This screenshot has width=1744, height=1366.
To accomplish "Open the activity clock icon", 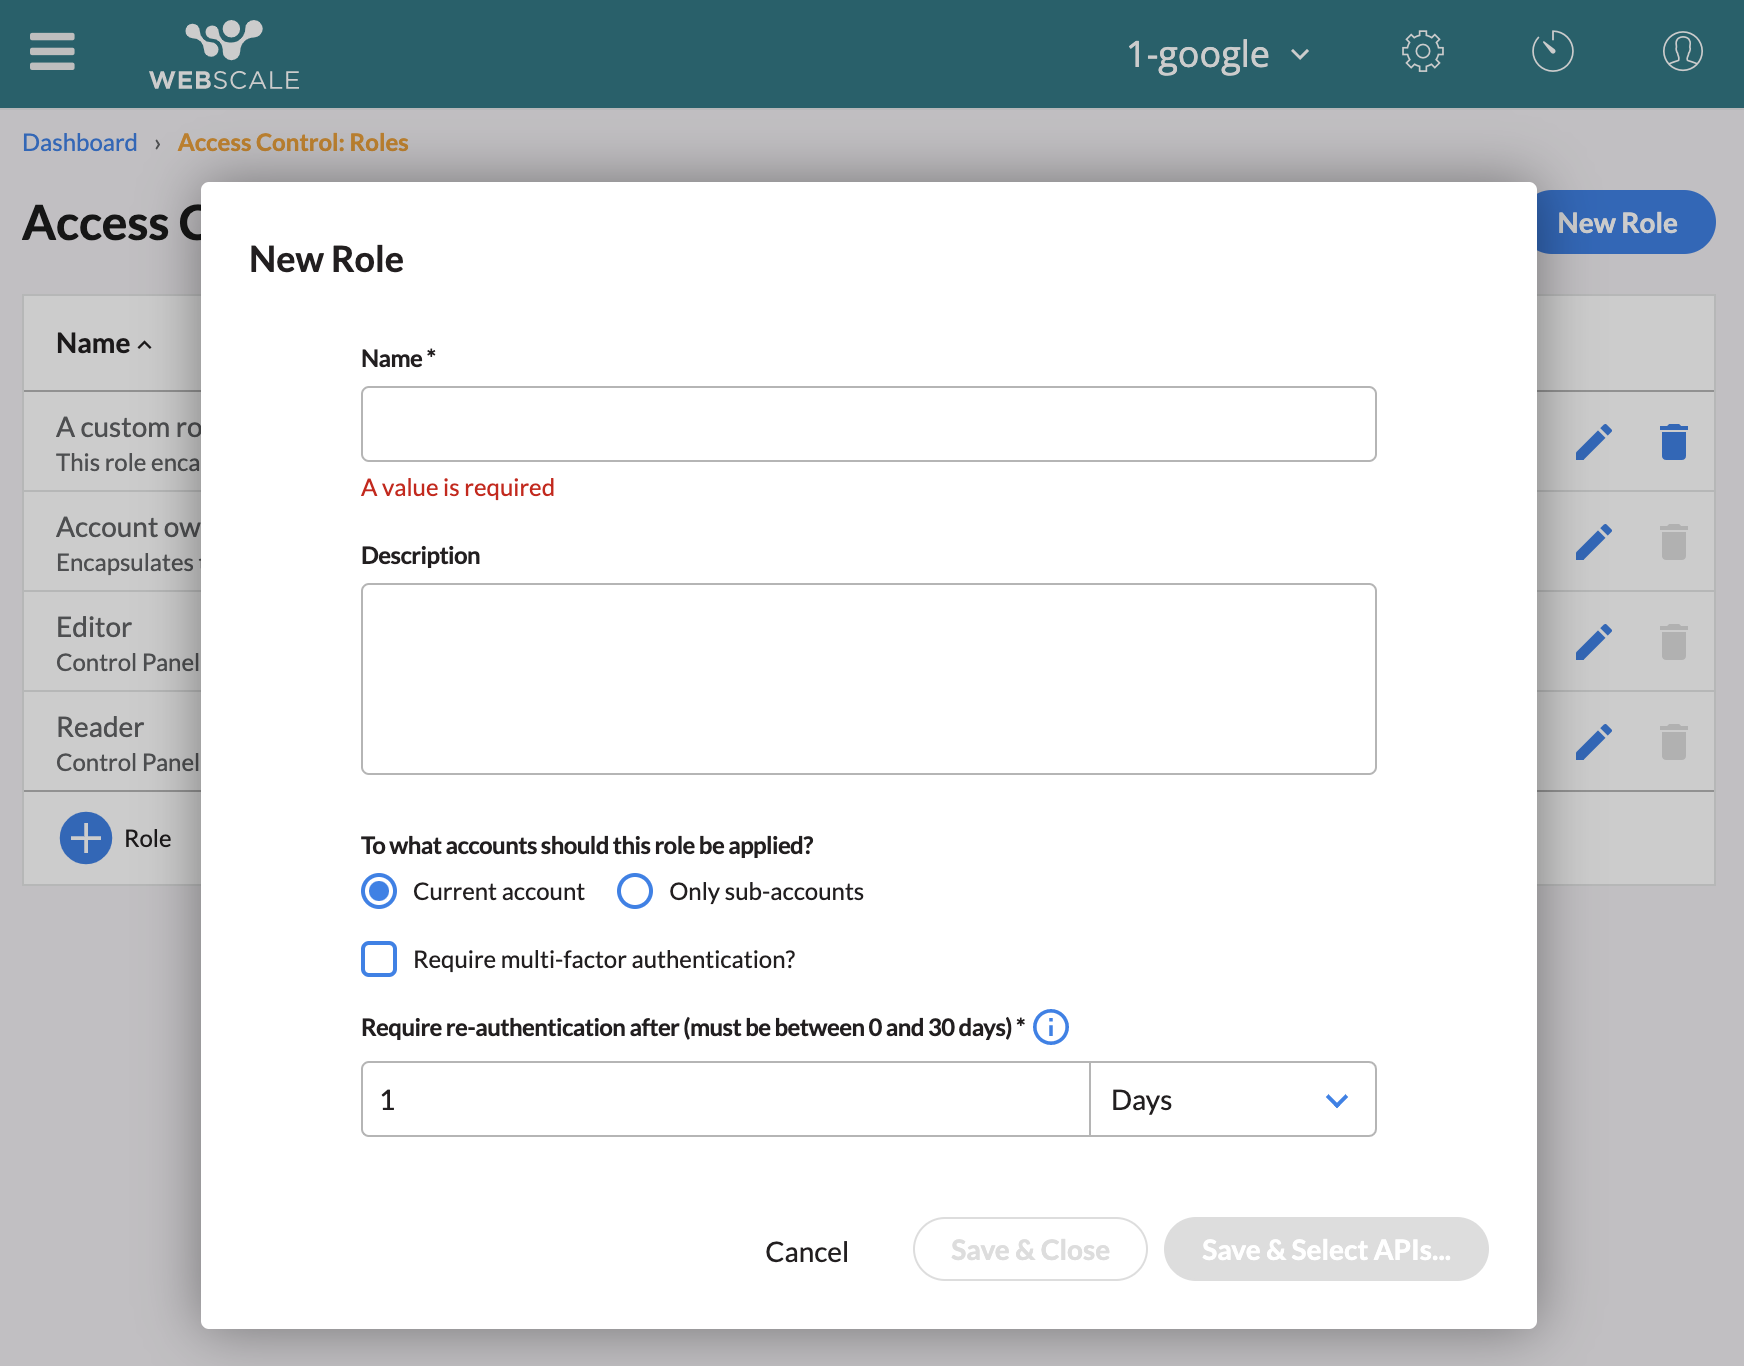I will point(1552,52).
